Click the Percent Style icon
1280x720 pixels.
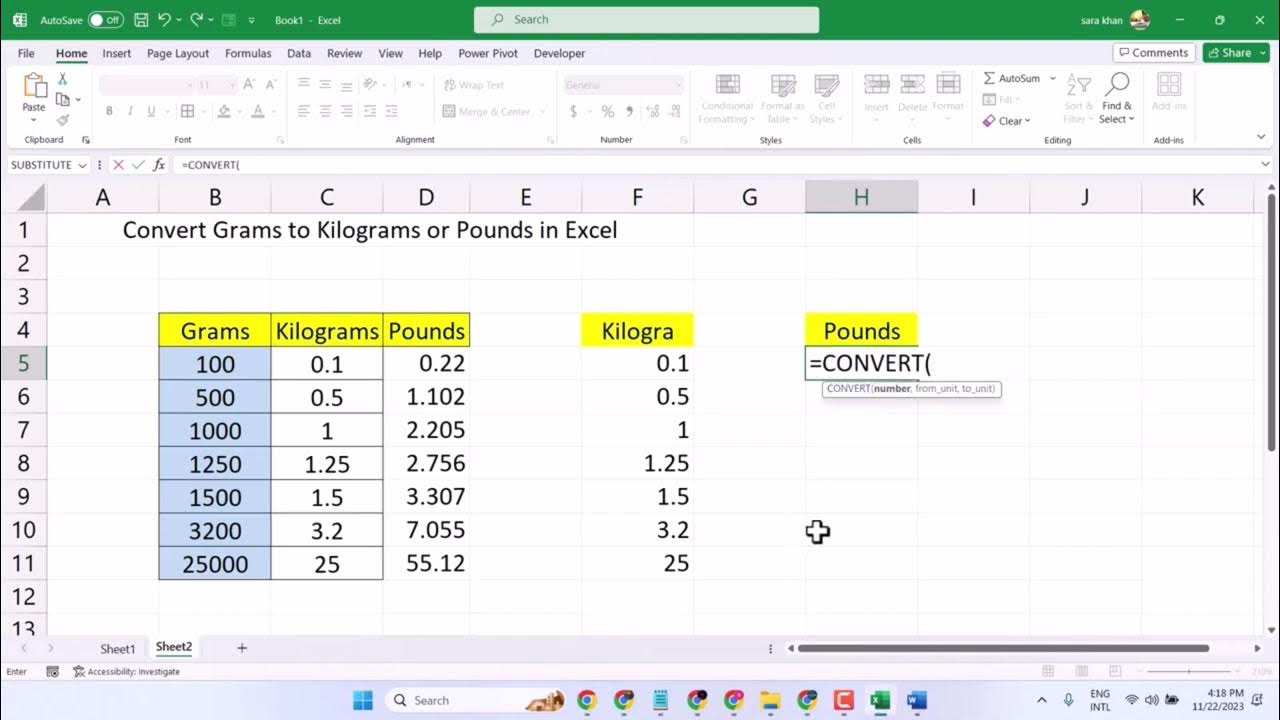(x=607, y=112)
